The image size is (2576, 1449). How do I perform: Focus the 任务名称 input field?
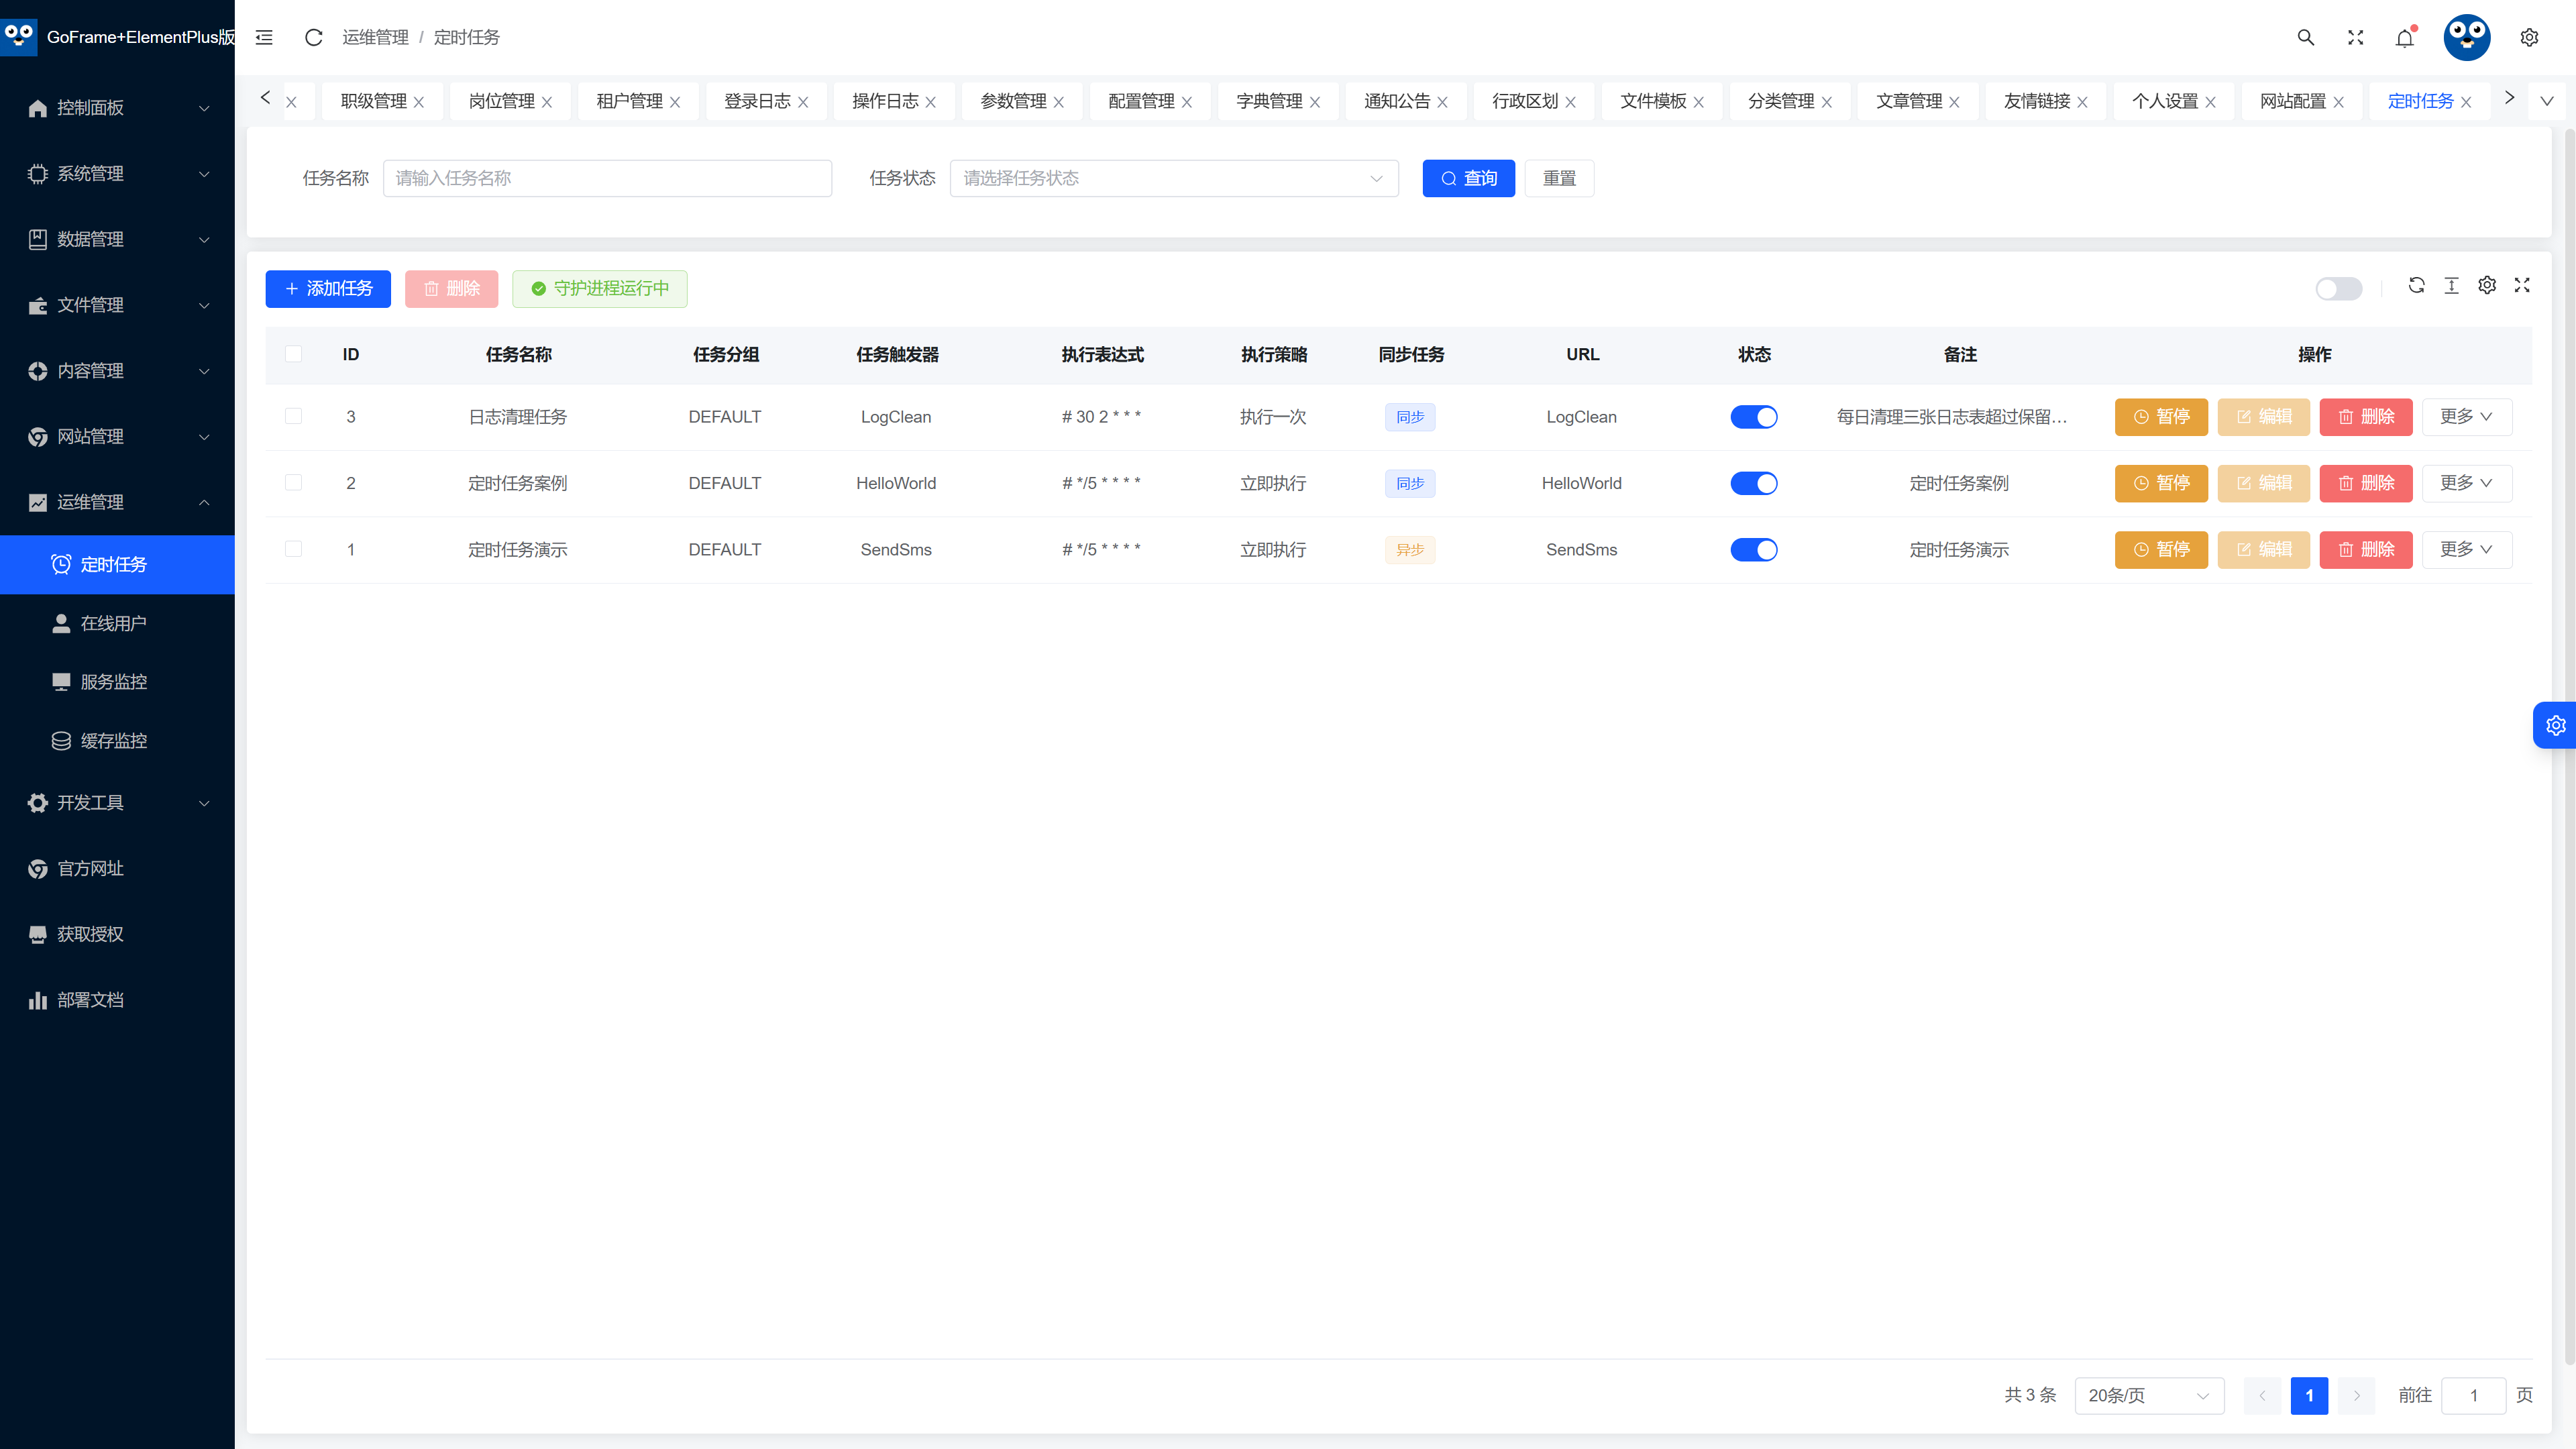click(607, 178)
